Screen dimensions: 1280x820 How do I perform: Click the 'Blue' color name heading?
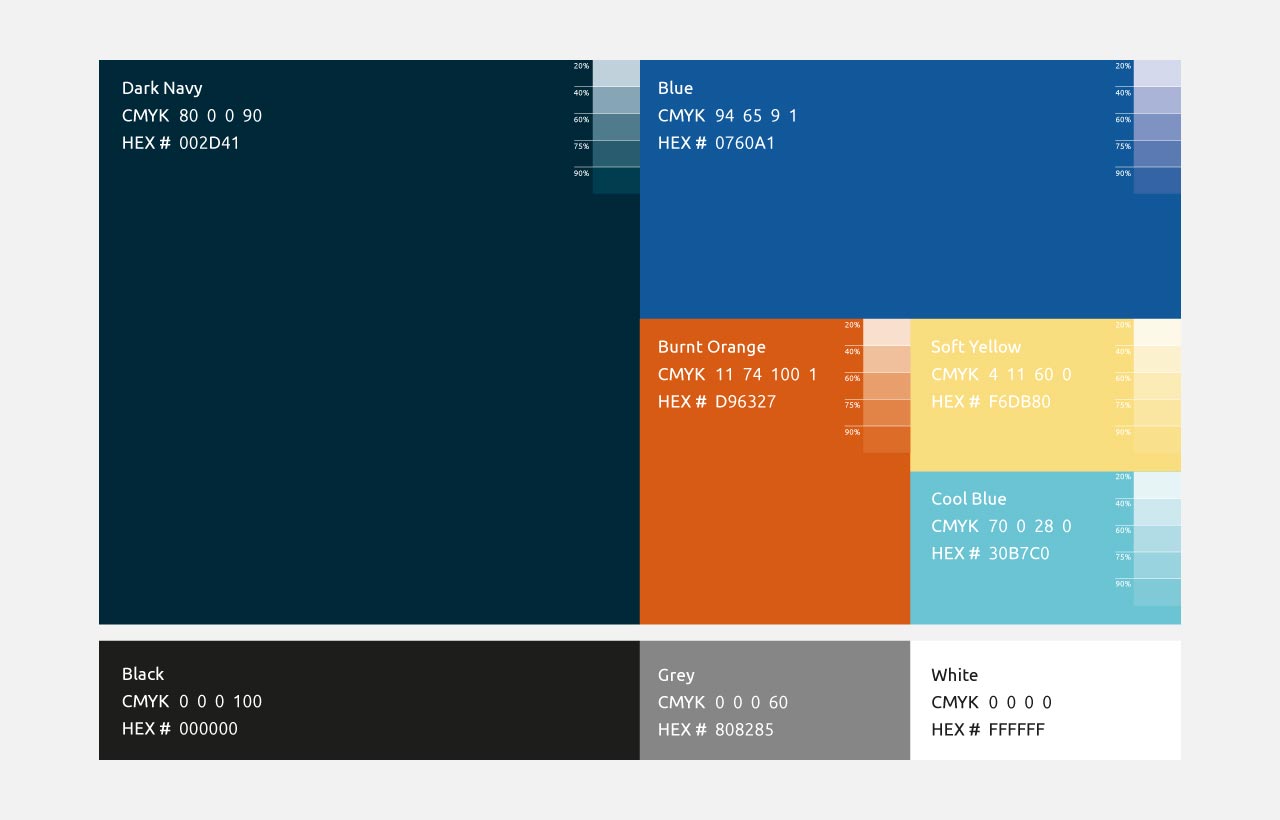[675, 88]
